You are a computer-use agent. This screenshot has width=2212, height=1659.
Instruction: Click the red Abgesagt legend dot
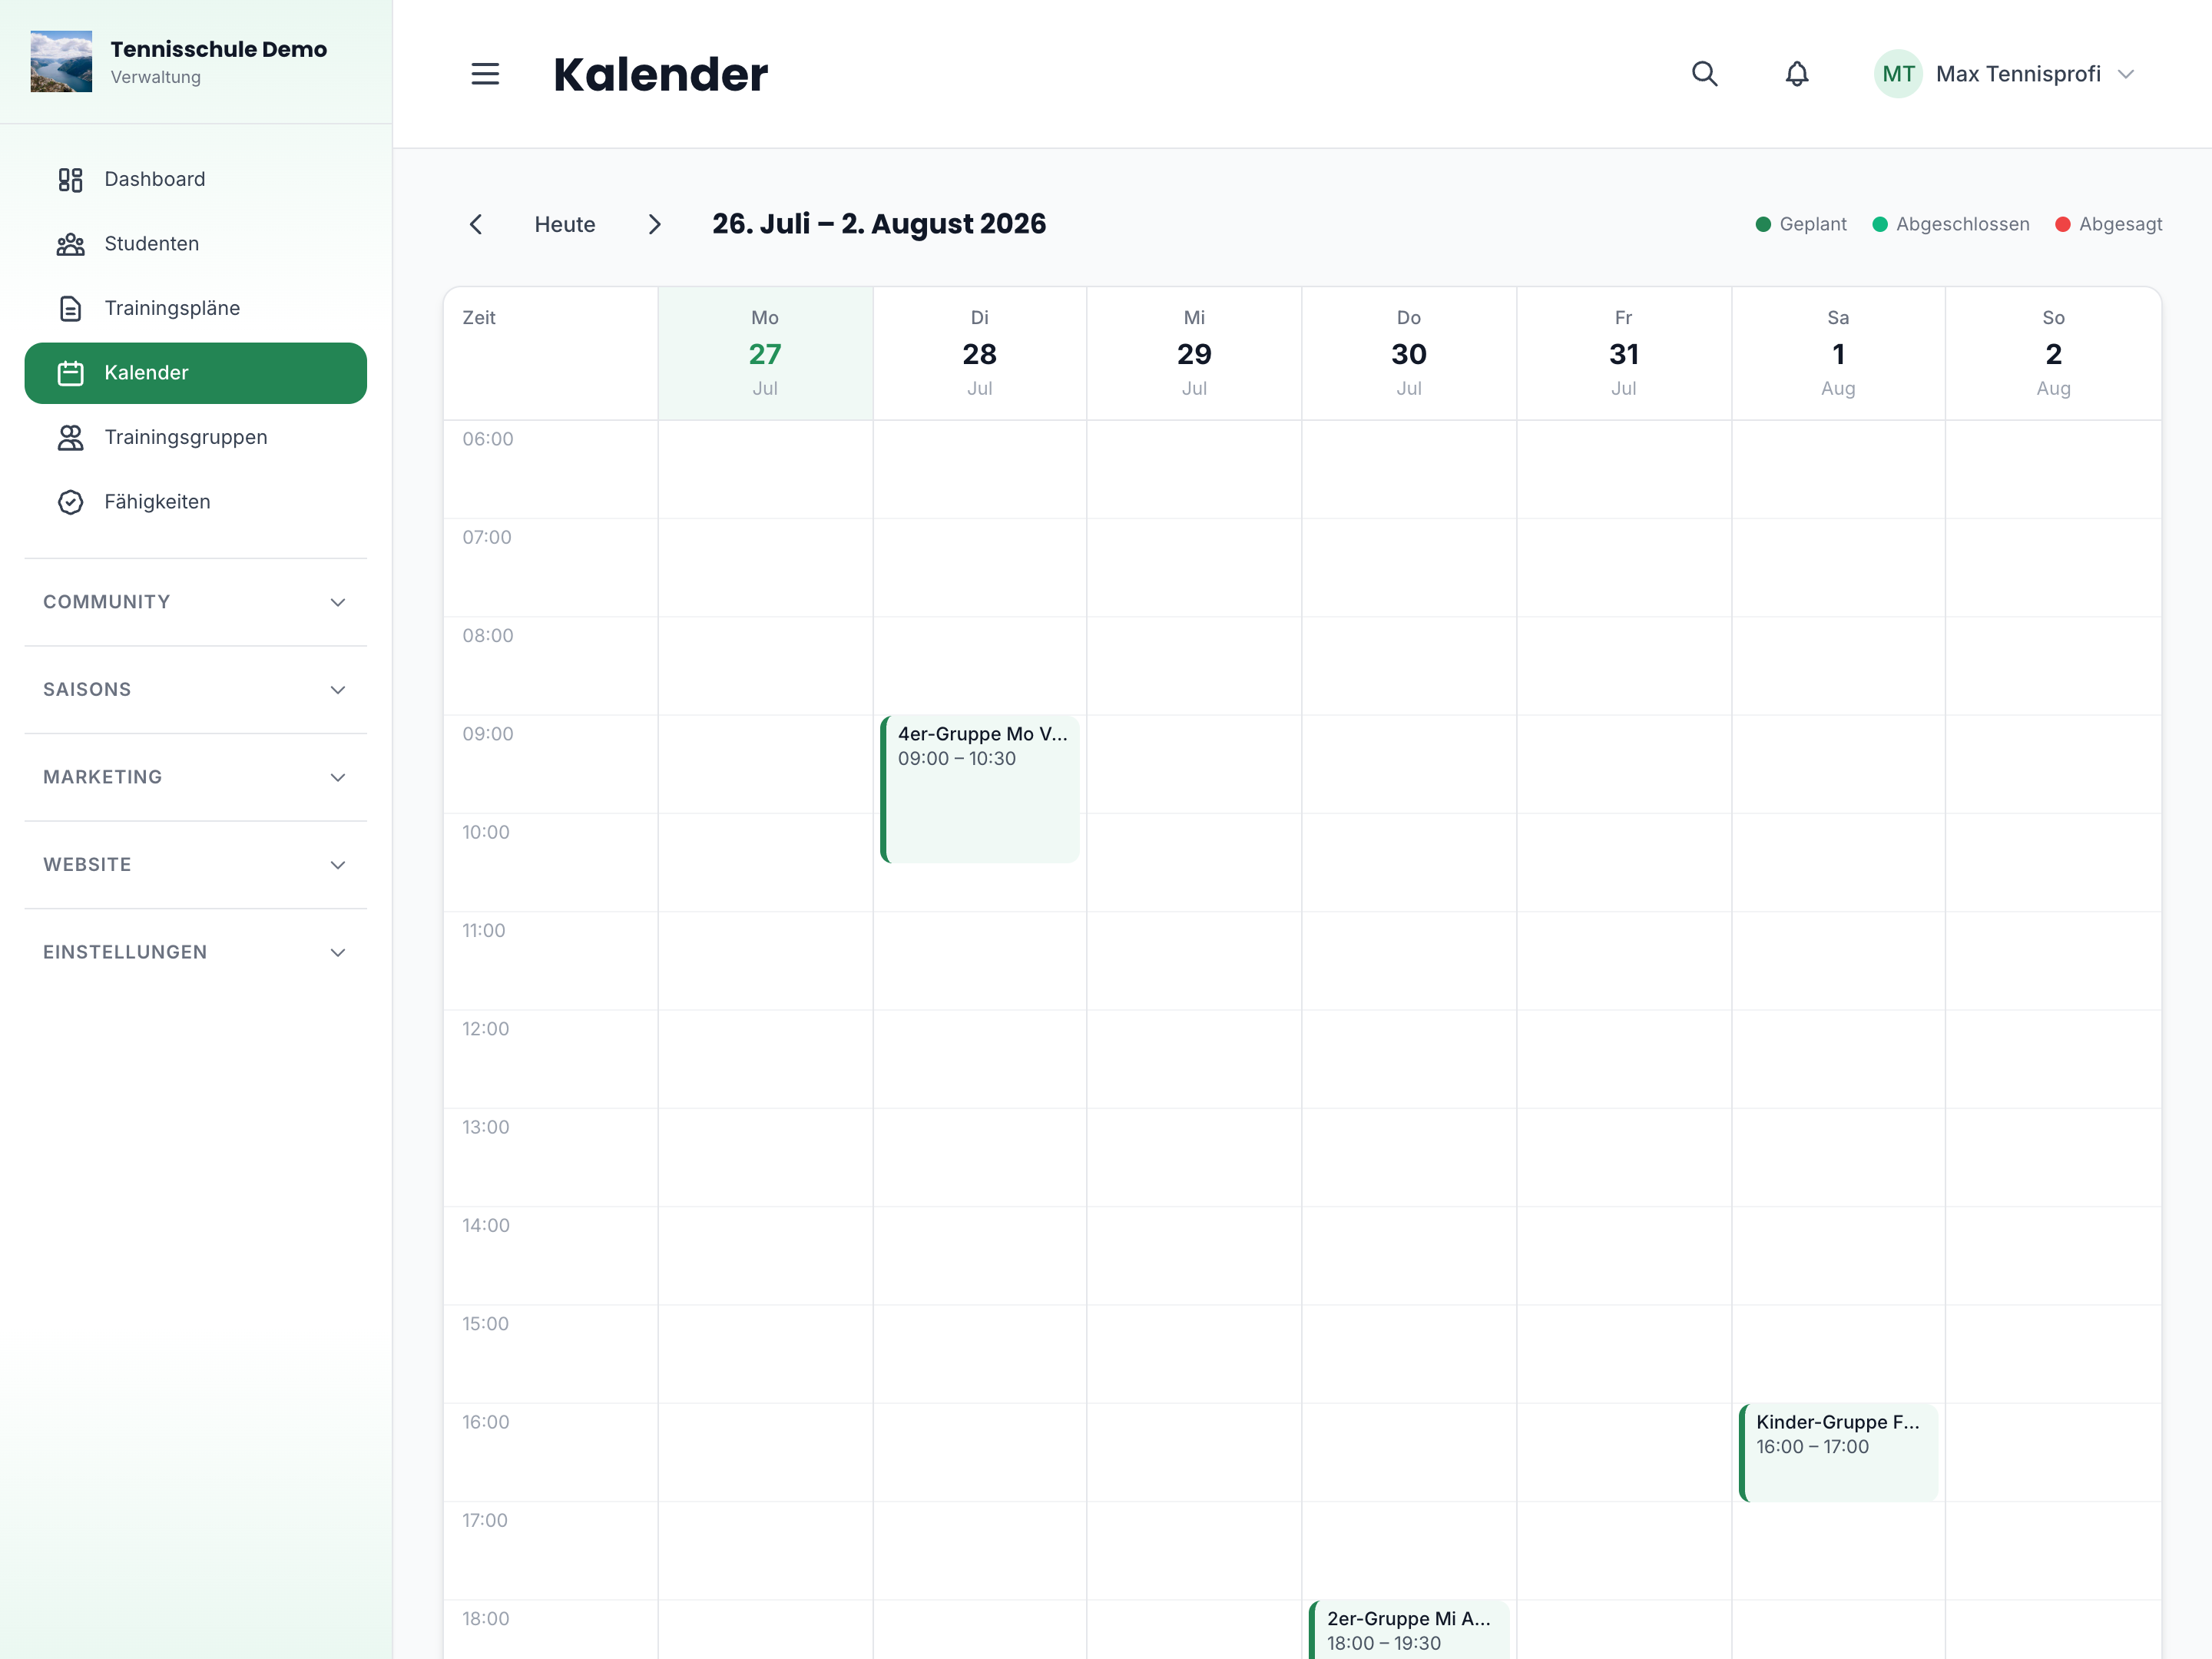coord(2062,224)
